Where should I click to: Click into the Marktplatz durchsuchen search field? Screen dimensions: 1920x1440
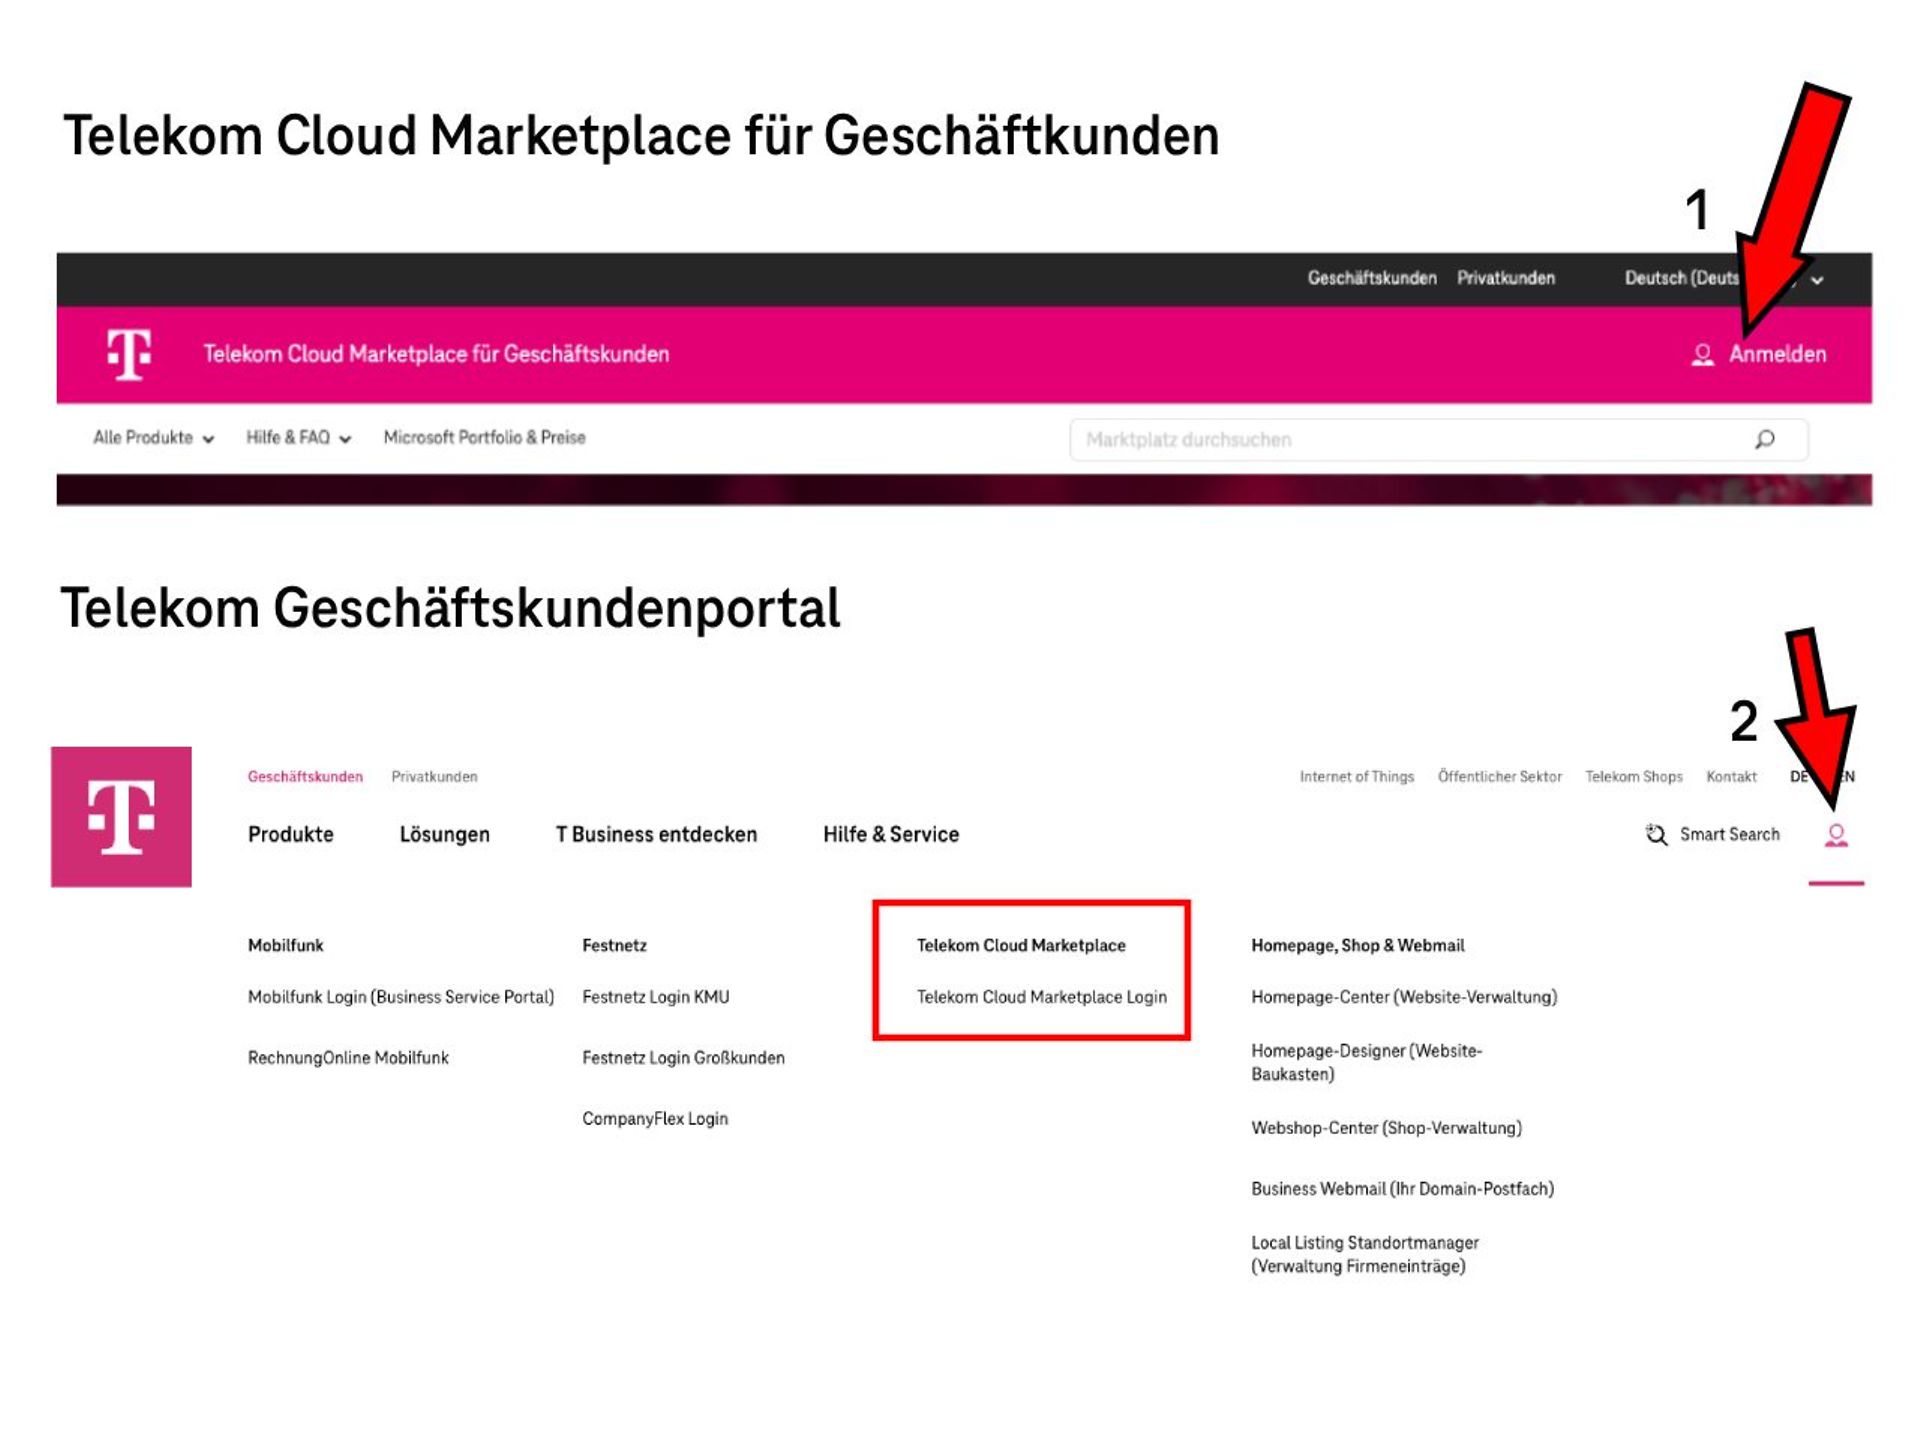(1439, 439)
